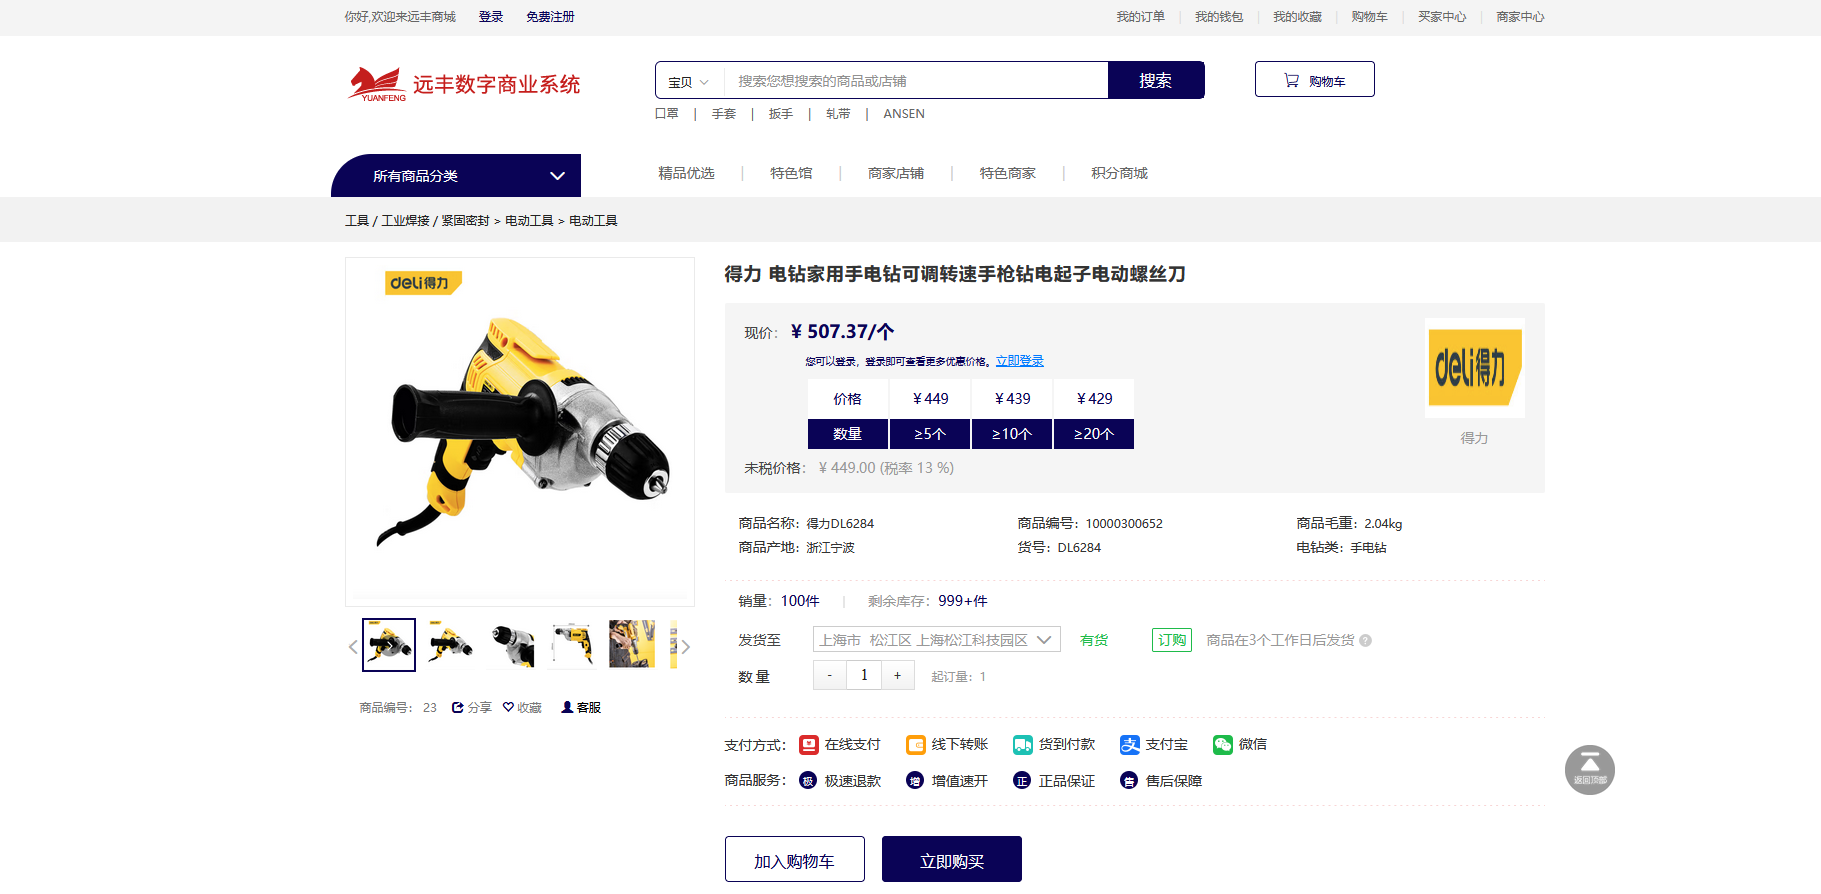Click the 在线支付 payment icon

pos(809,745)
